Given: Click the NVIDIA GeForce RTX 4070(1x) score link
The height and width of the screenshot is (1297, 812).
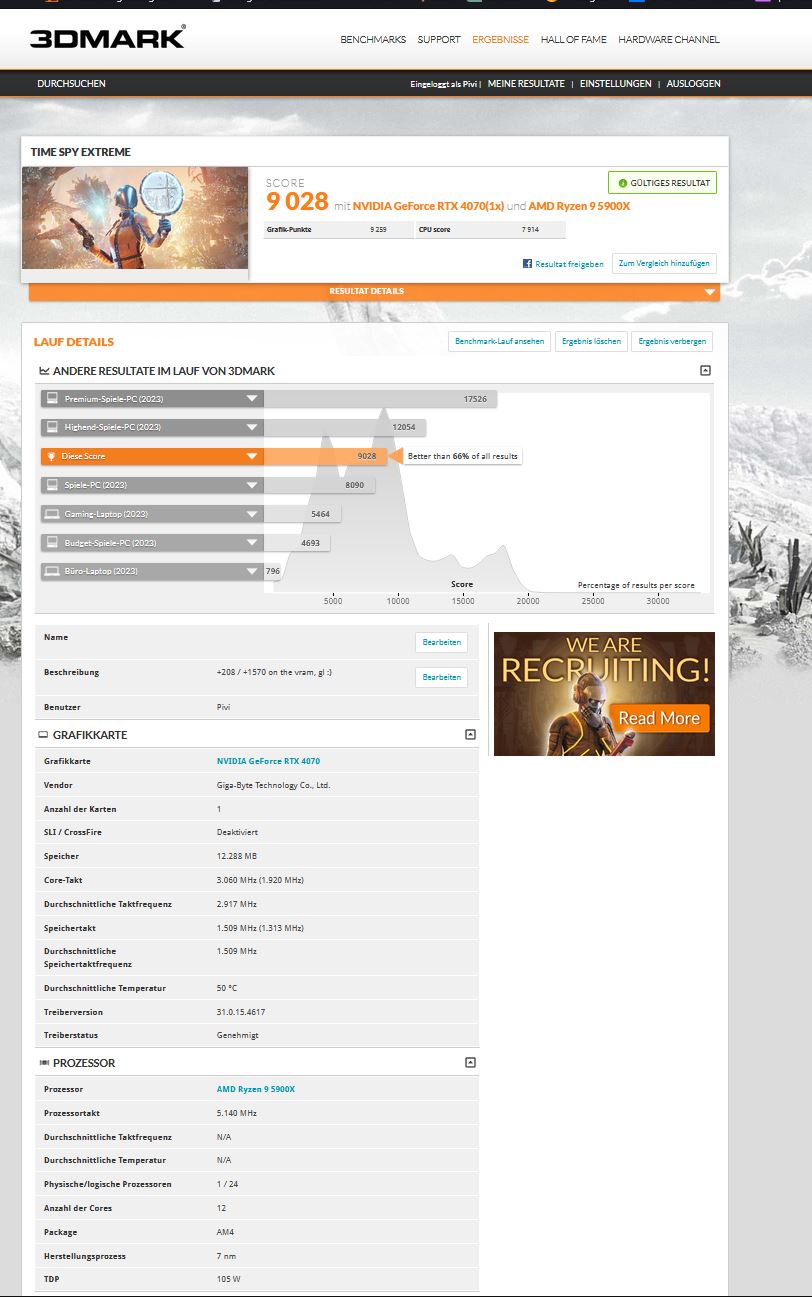Looking at the screenshot, I should pos(428,206).
